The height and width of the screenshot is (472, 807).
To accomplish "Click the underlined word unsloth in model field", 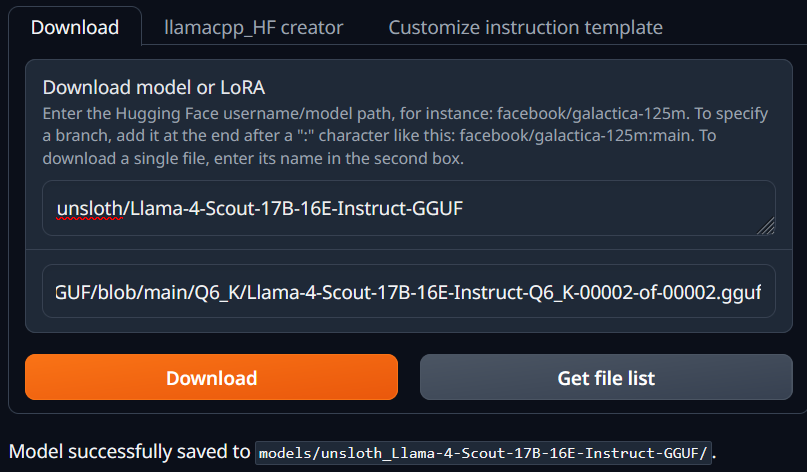I will [x=90, y=208].
